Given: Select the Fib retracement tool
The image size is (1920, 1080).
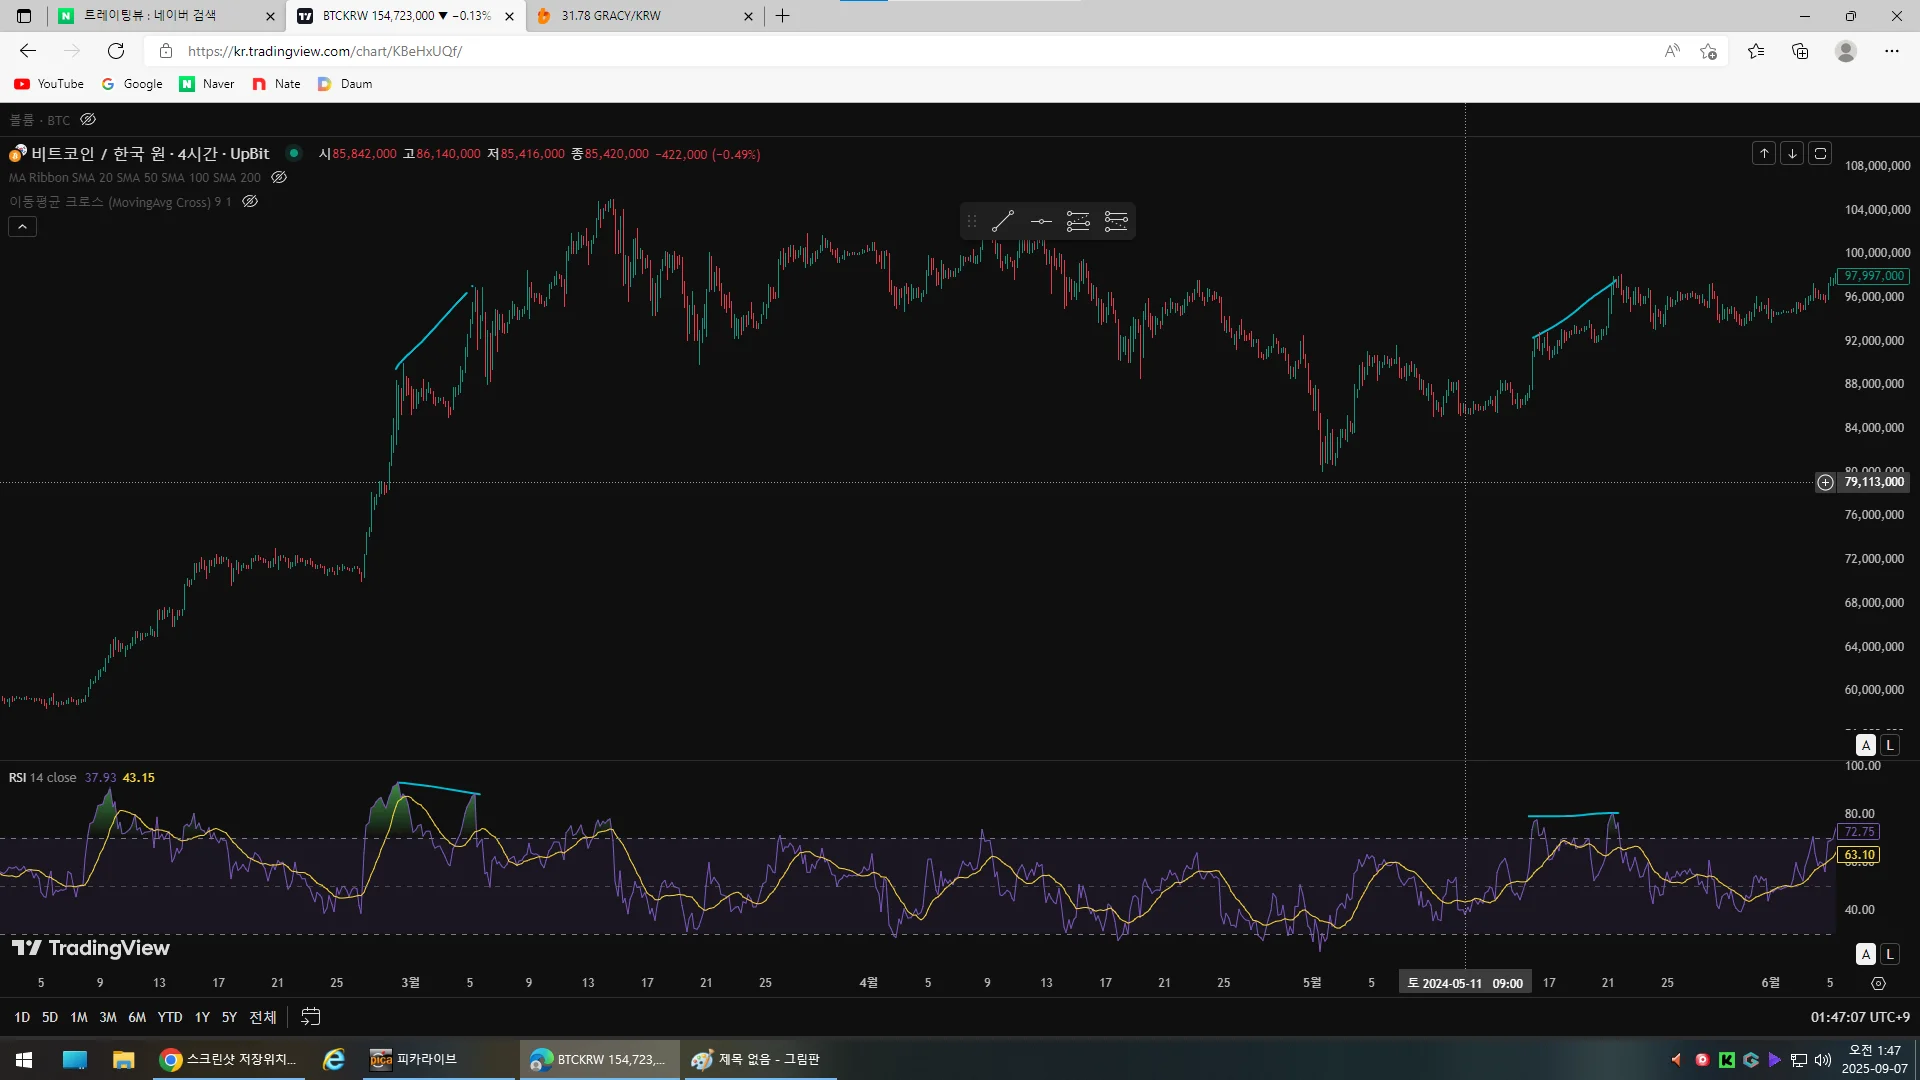Looking at the screenshot, I should 1078,221.
